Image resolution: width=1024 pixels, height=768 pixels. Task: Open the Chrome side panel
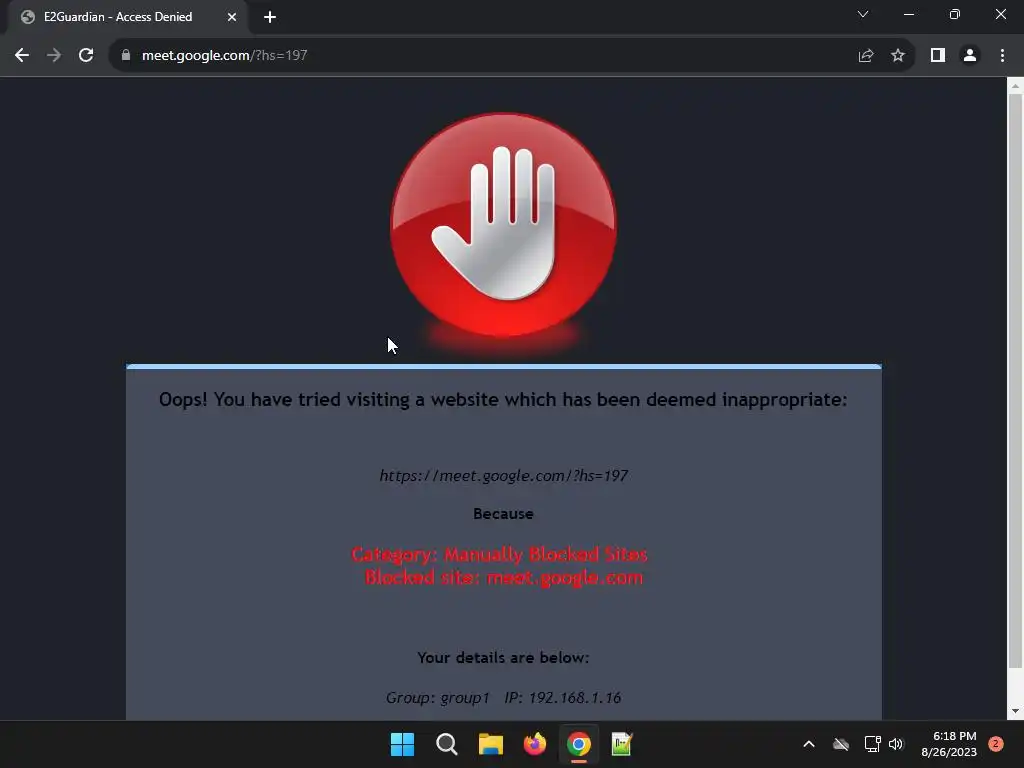[938, 56]
